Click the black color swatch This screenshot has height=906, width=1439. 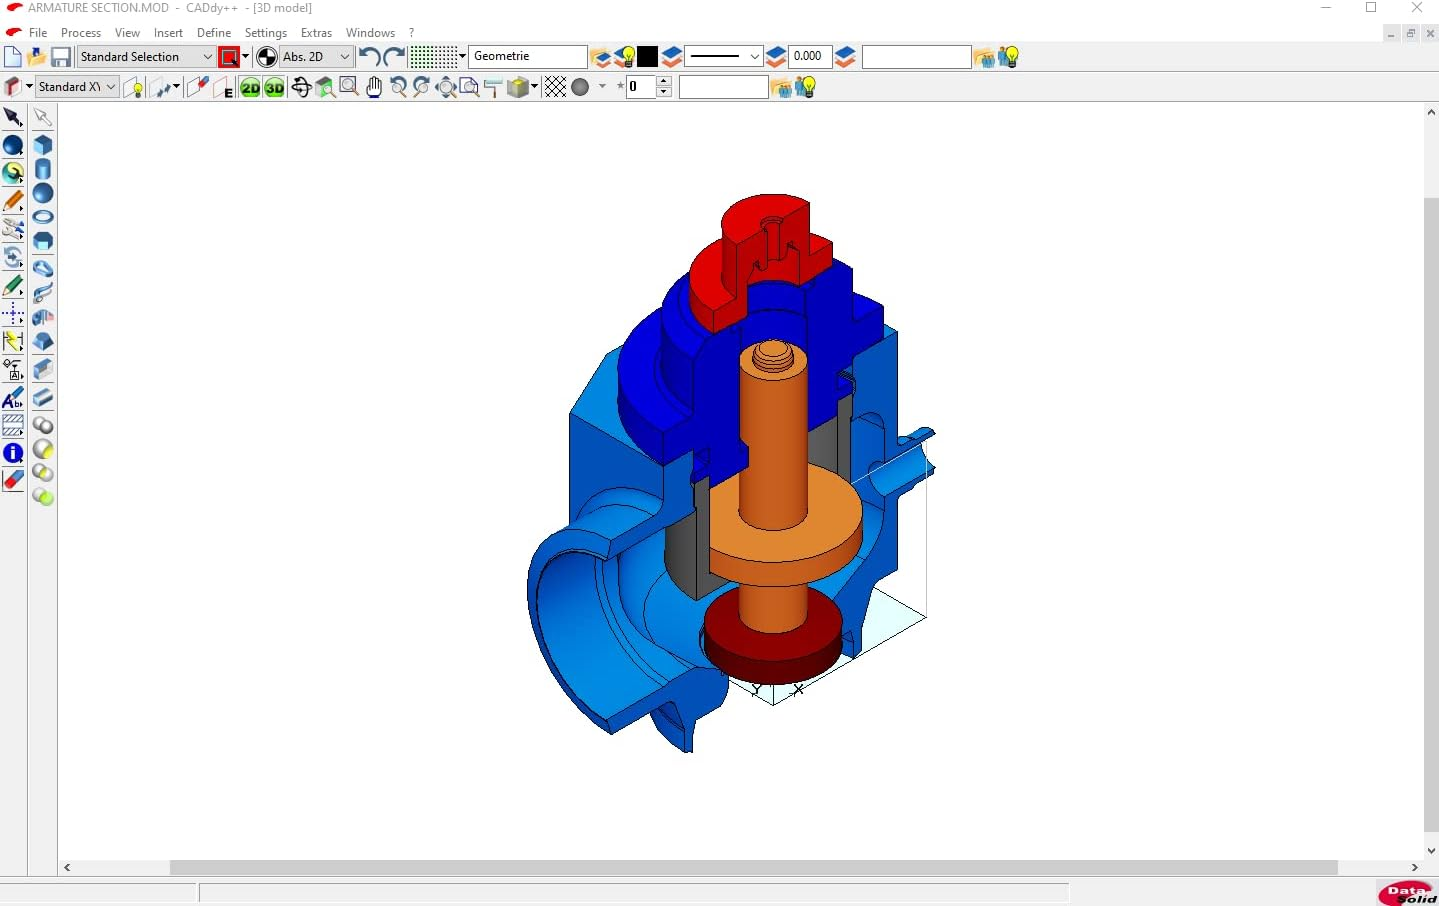coord(648,57)
